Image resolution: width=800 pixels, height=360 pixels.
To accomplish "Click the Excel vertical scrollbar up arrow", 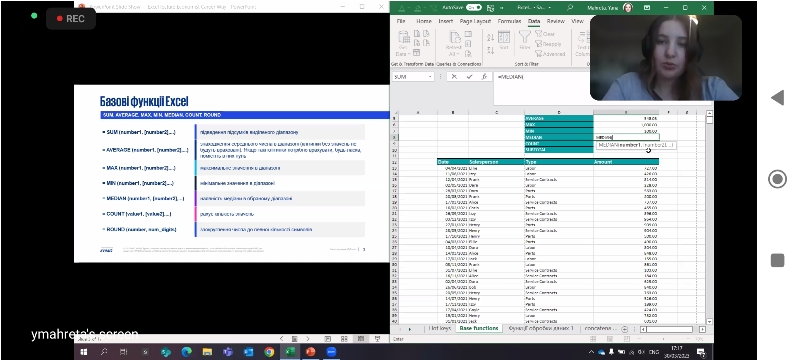I will point(709,113).
